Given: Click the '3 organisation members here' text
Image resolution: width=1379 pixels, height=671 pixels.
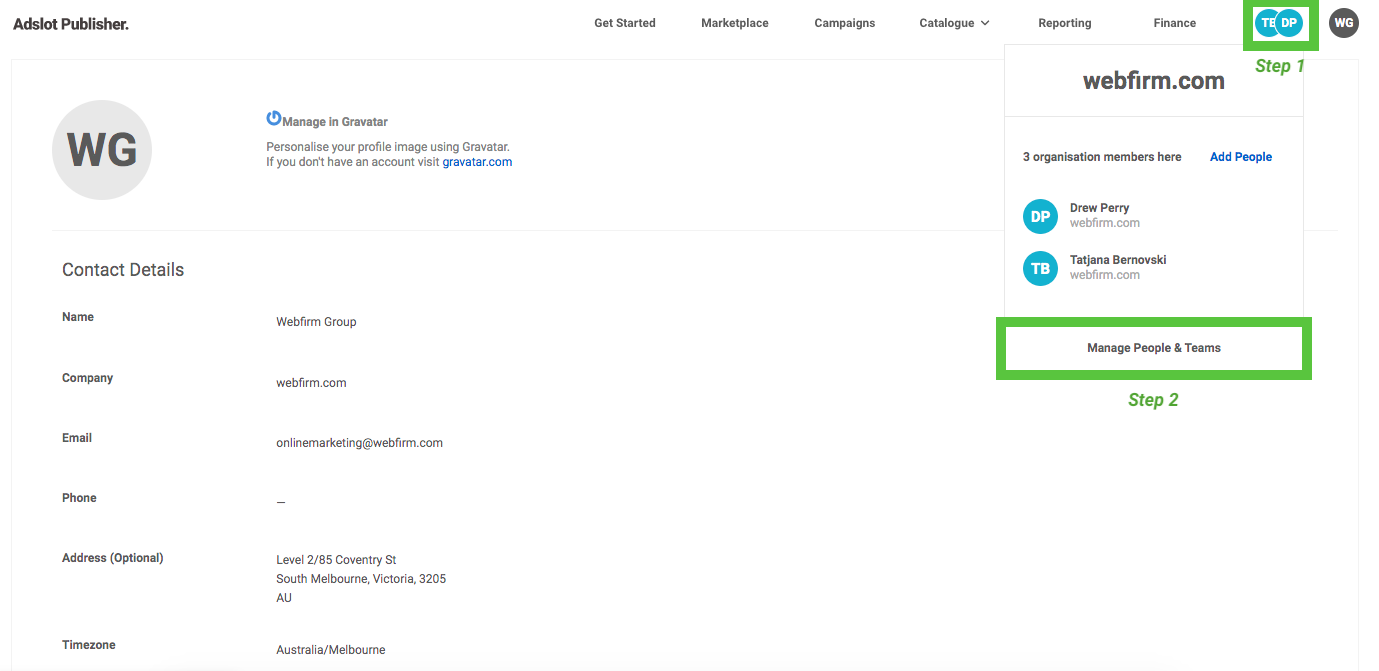Looking at the screenshot, I should (1102, 157).
